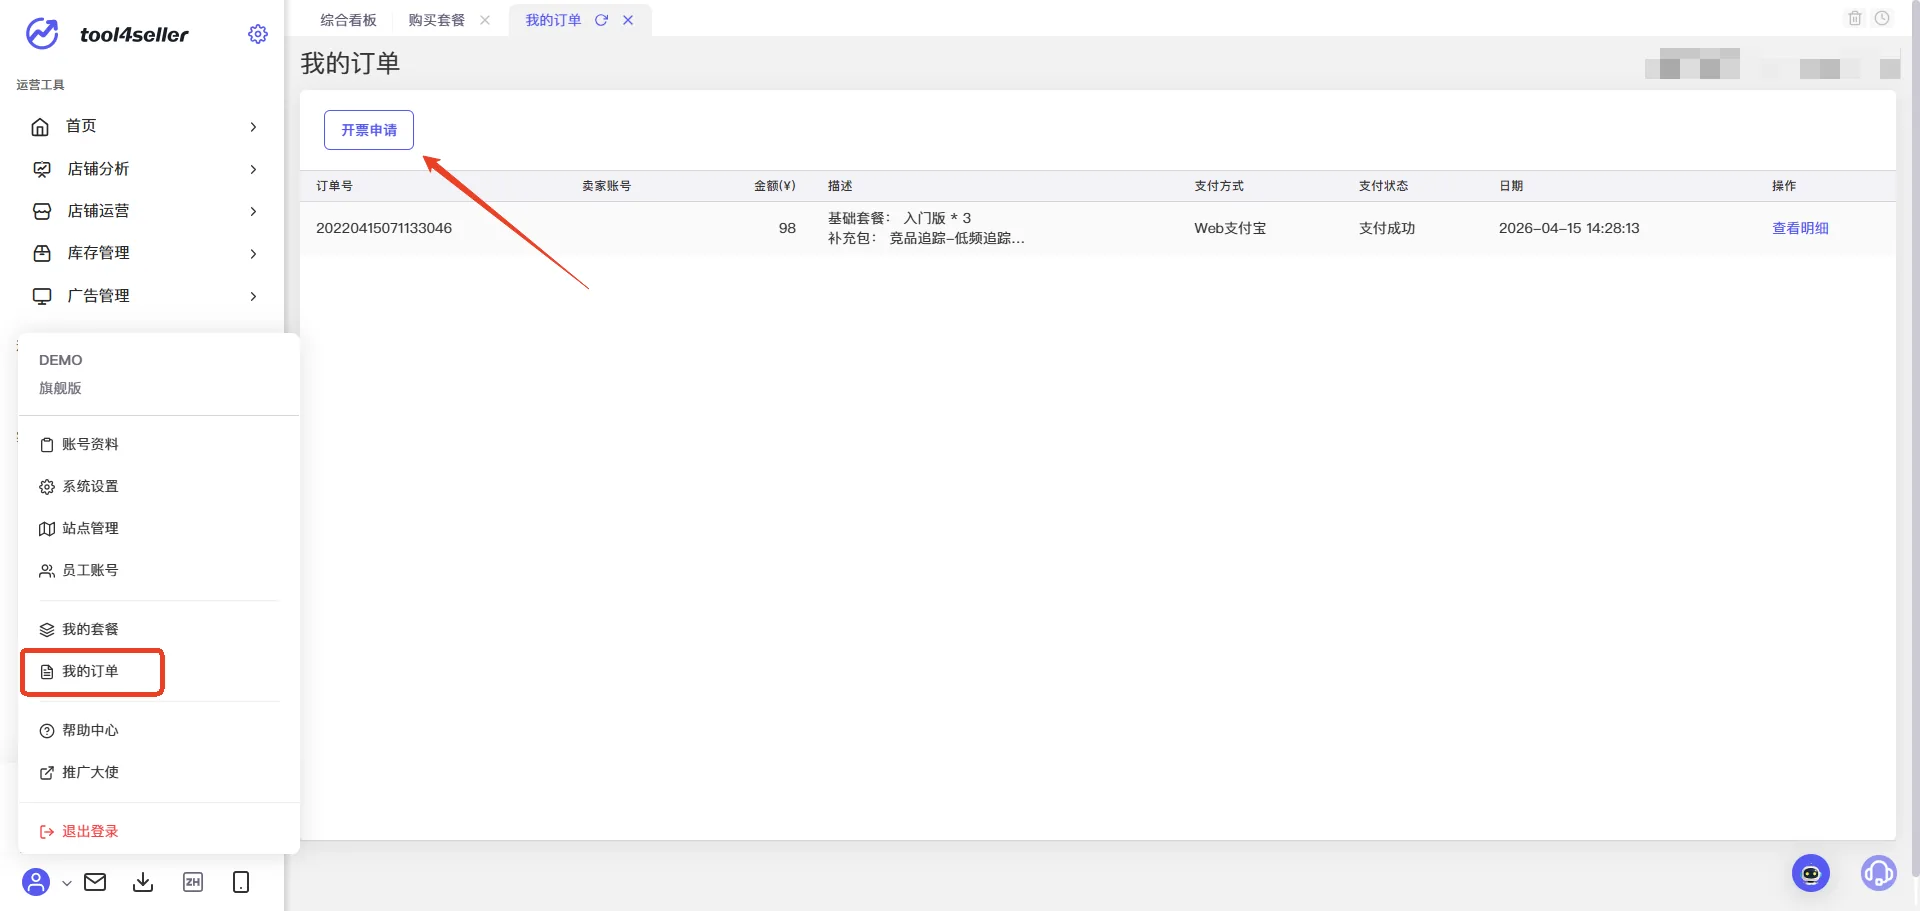This screenshot has height=911, width=1920.
Task: Click the date 2026-04-15 14:28:13
Action: (x=1569, y=228)
